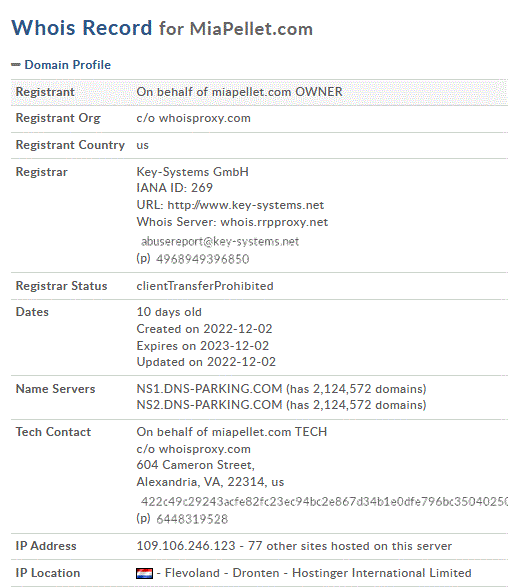Click the highlighted Registrant row
Screen dimensions: 508x588
tap(259, 92)
